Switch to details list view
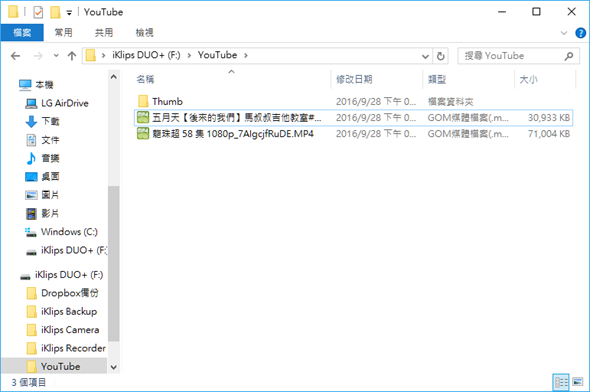This screenshot has height=392, width=590. tap(561, 382)
